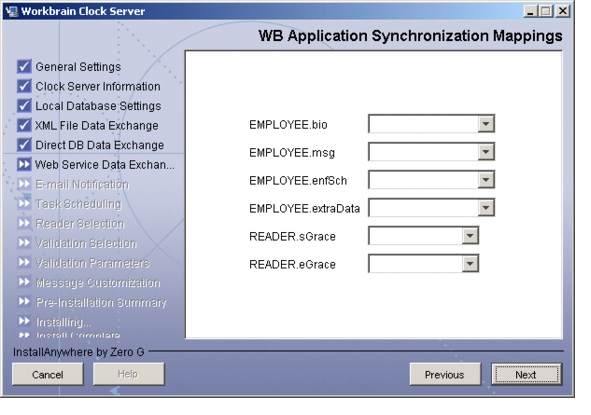Click the Pre-Installation Summary step label
The image size is (591, 415).
pyautogui.click(x=101, y=302)
